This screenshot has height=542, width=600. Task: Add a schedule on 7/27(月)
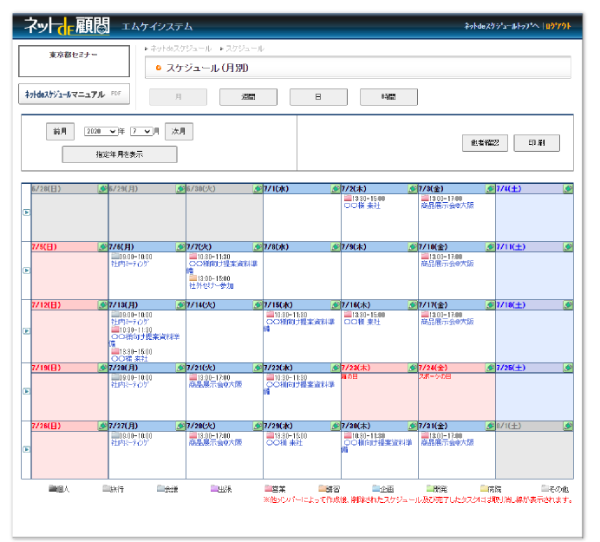[x=180, y=426]
